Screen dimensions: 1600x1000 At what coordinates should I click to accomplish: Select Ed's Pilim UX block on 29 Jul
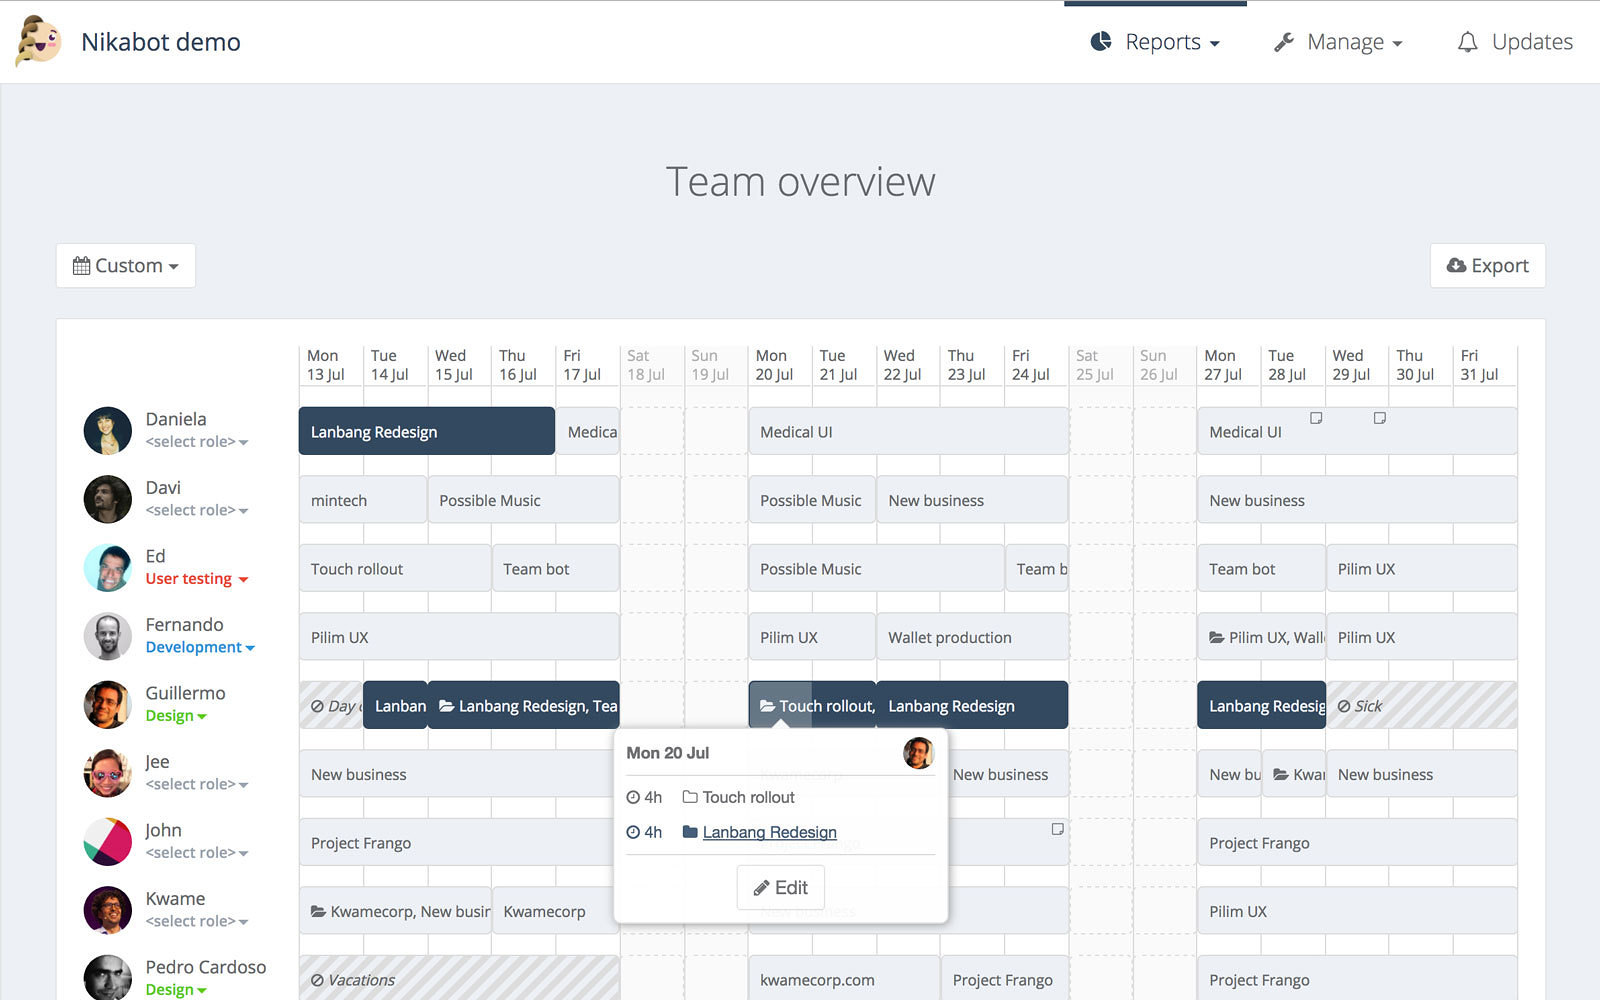tap(1421, 568)
